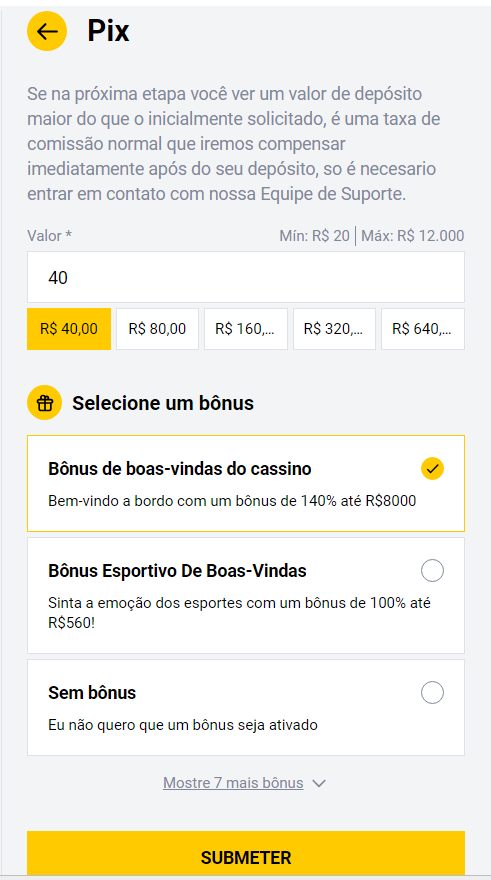Pick the R$ 80,00 preset amount

pyautogui.click(x=157, y=329)
